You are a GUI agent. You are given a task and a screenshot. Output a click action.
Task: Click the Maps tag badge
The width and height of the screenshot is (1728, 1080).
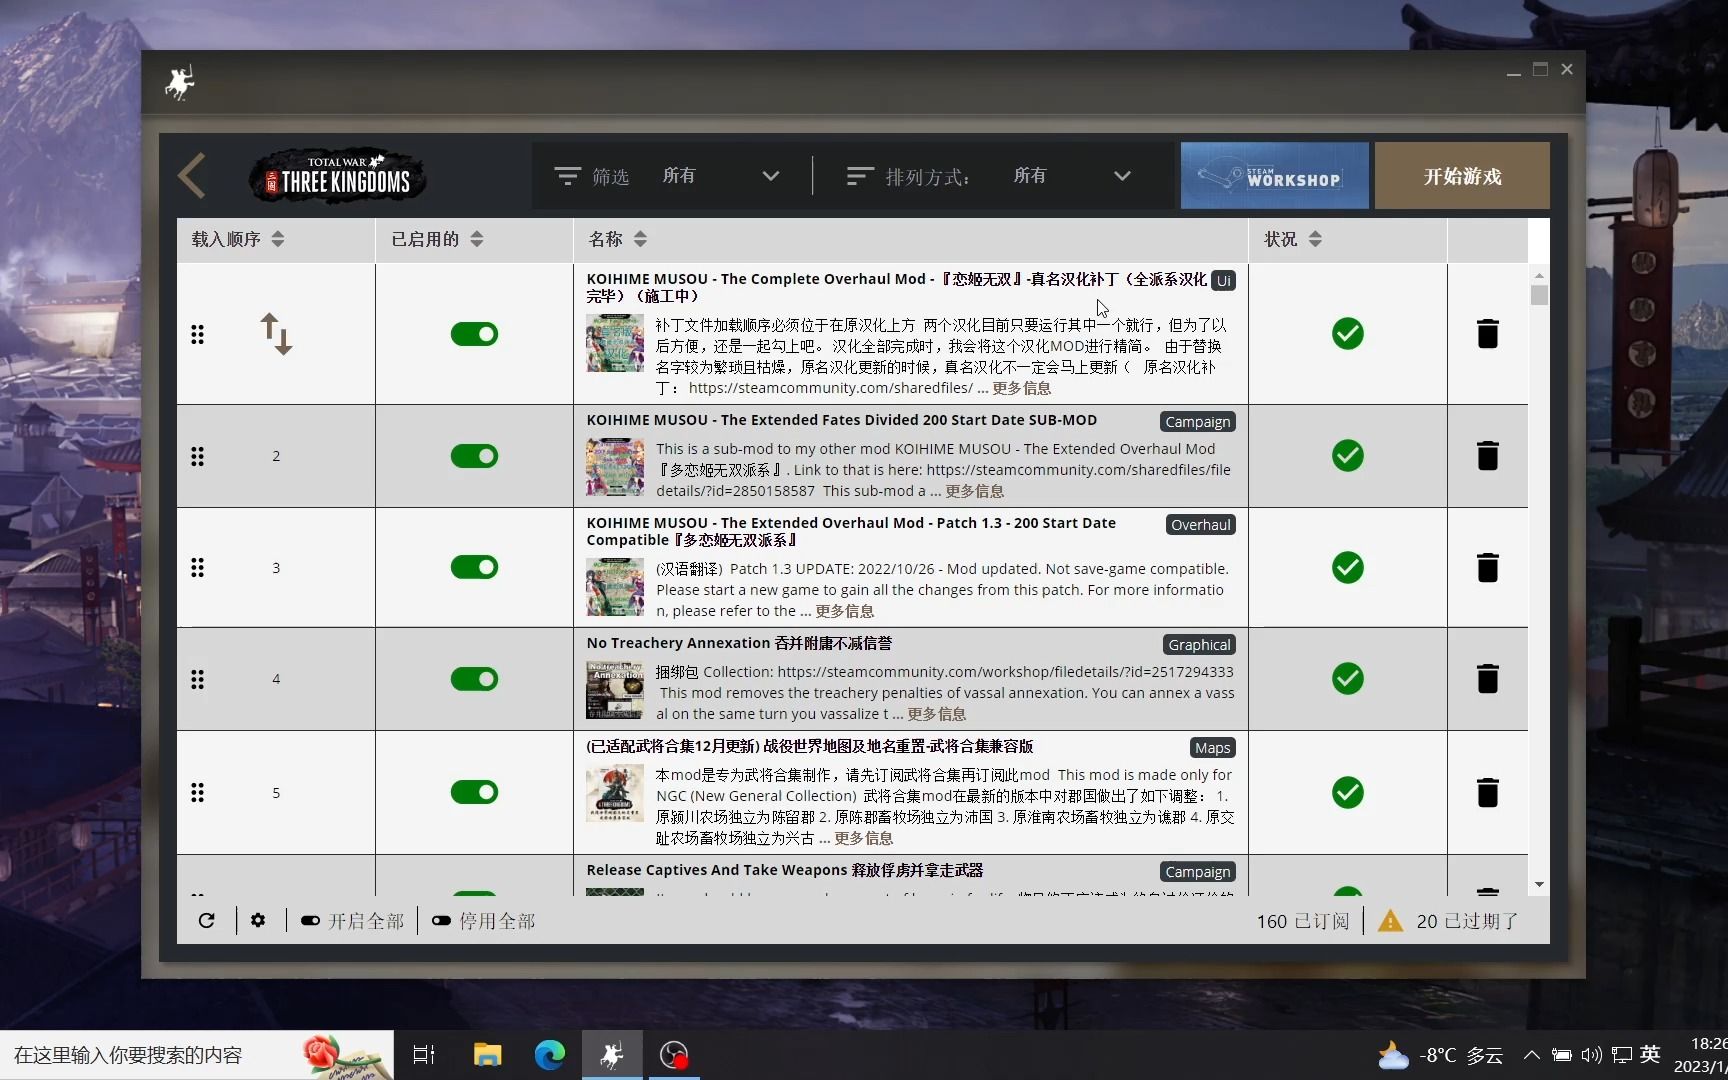[x=1212, y=748]
